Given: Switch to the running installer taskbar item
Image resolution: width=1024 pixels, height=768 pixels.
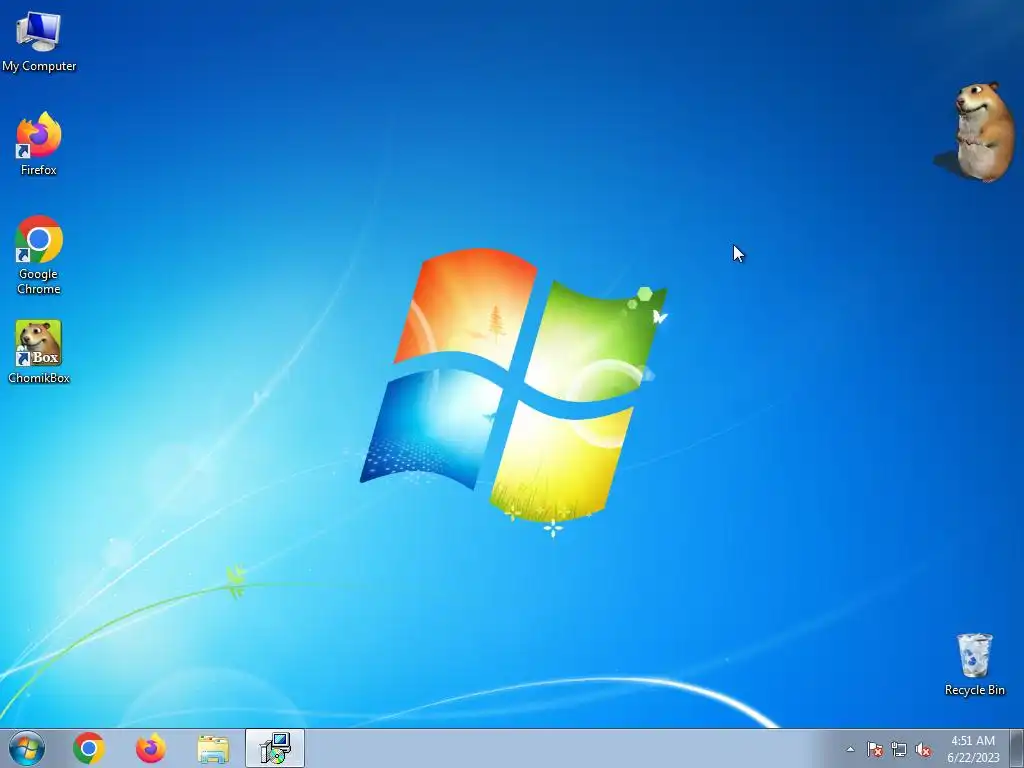Looking at the screenshot, I should coord(275,748).
